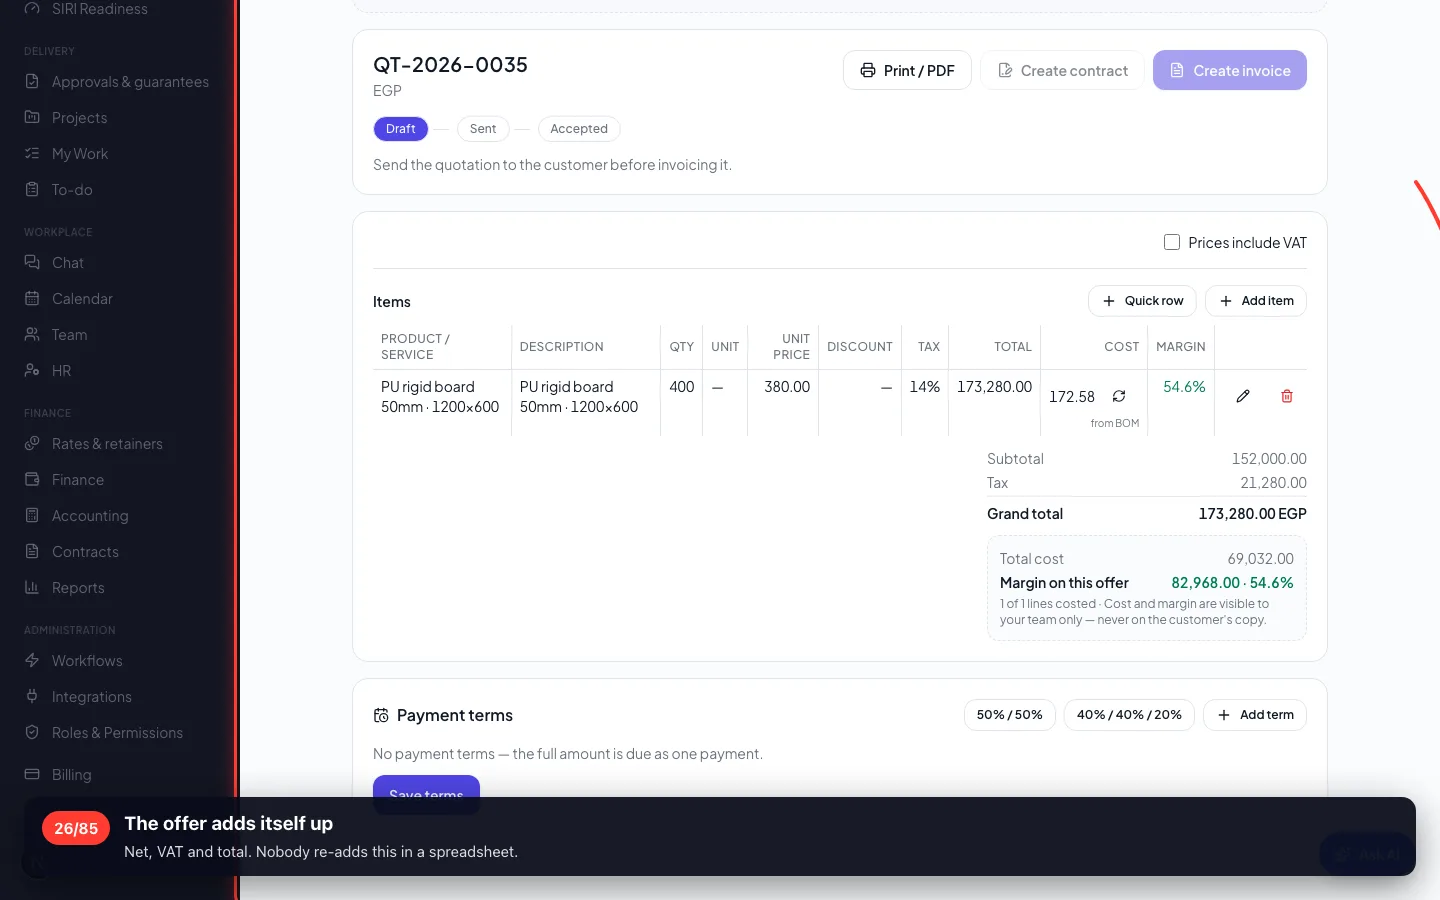Click the Subtotal value 152,000.00
Viewport: 1440px width, 900px height.
pos(1269,459)
